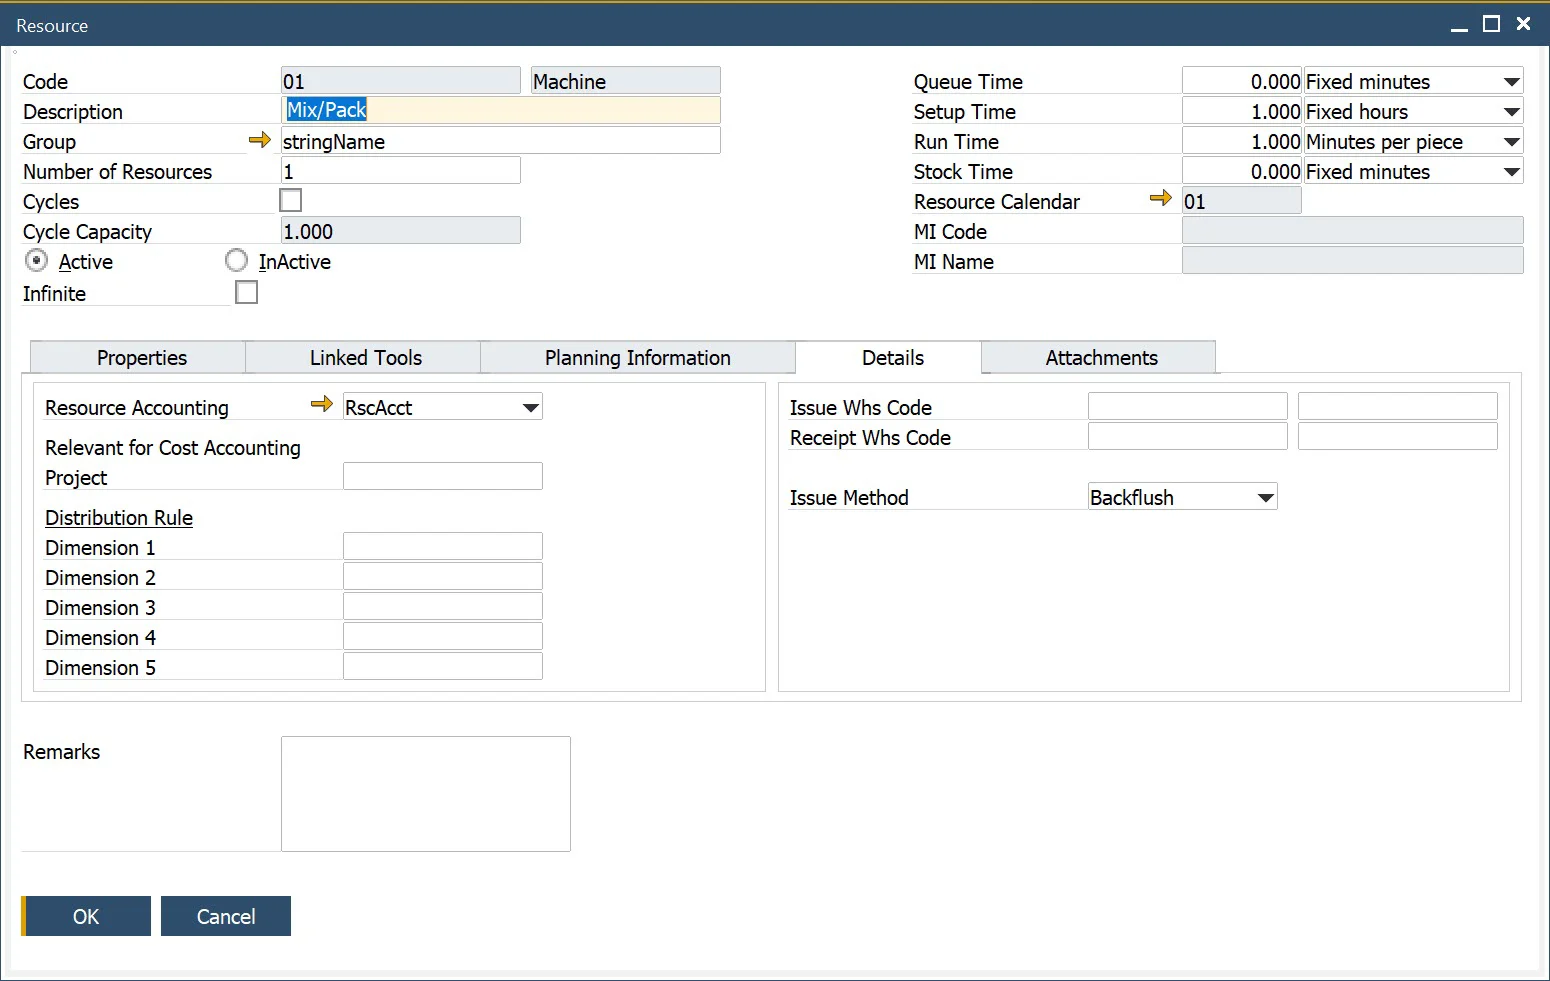Open the Planning Information tab
This screenshot has height=981, width=1550.
pos(637,358)
